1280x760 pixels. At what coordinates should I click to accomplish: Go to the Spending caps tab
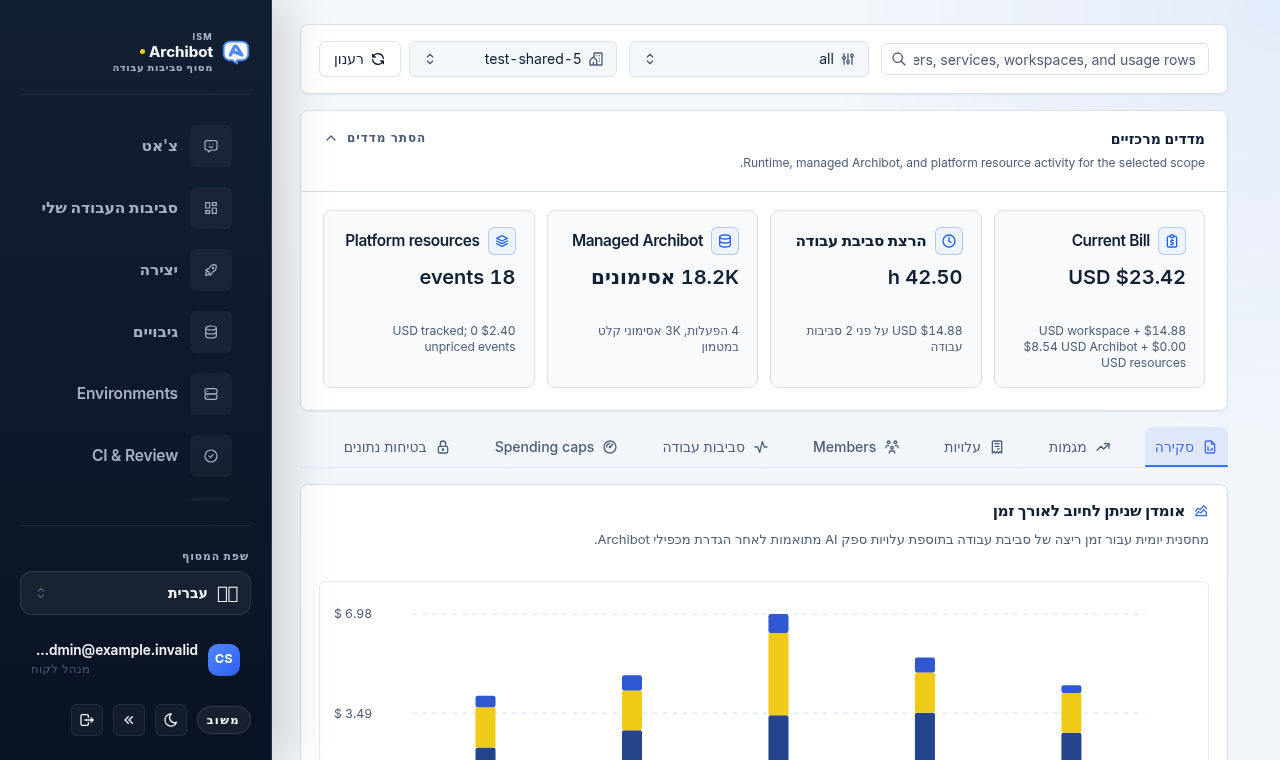coord(556,447)
